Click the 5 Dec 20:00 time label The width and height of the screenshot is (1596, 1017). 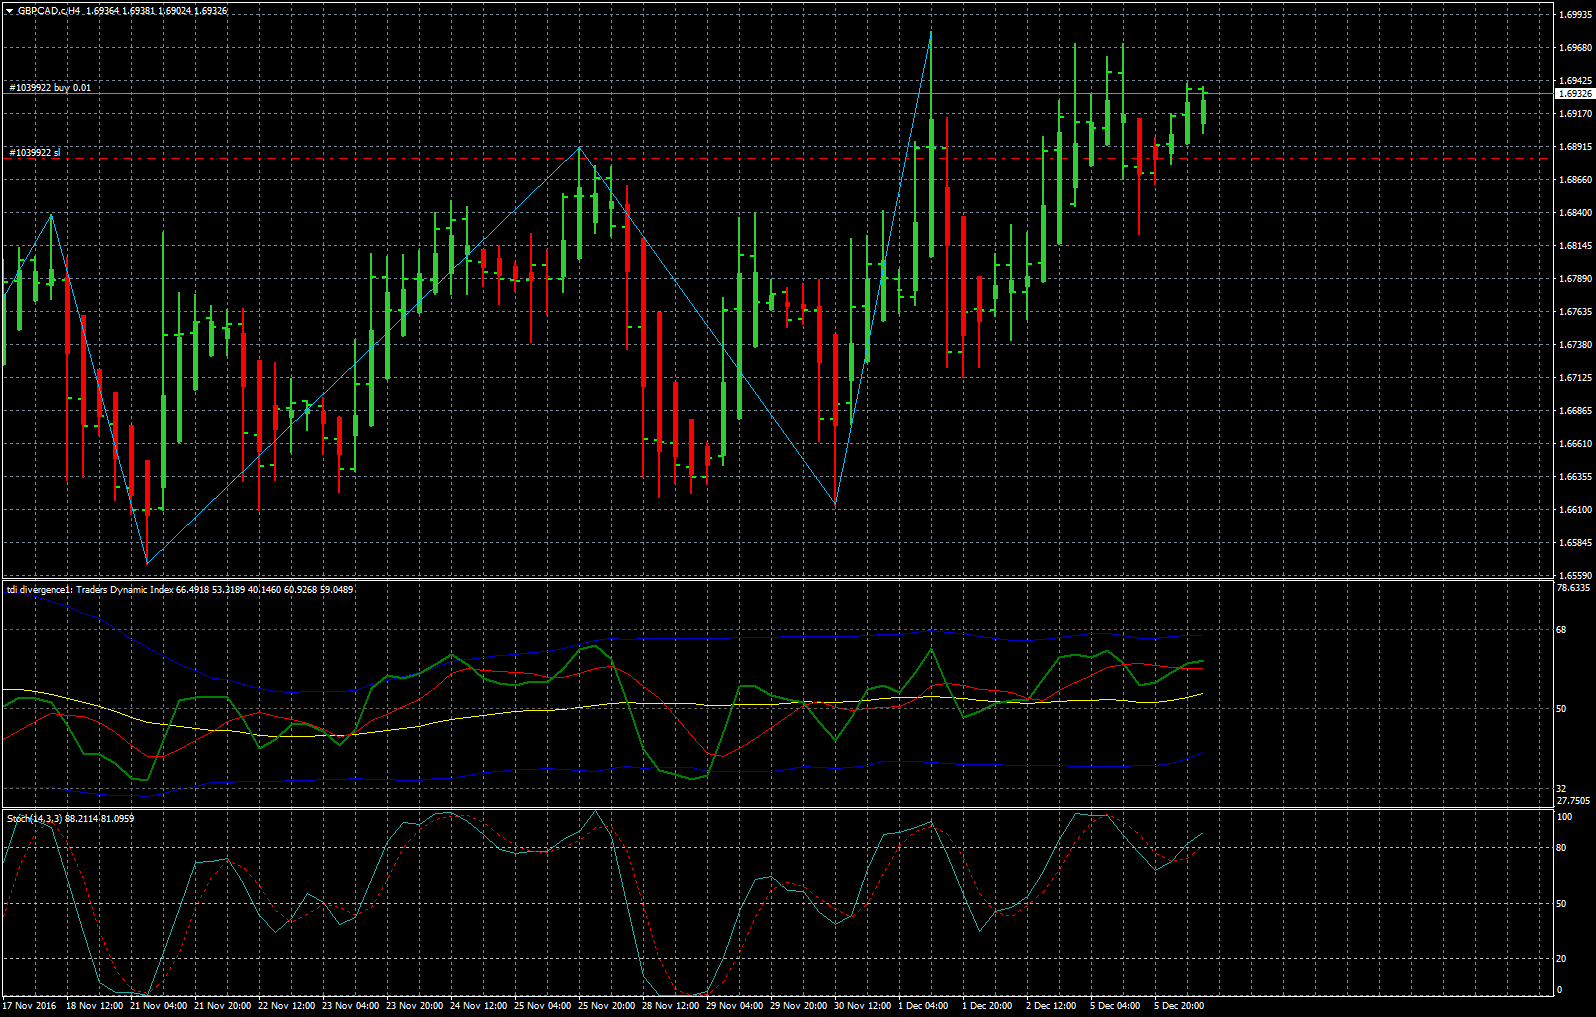(1180, 1006)
